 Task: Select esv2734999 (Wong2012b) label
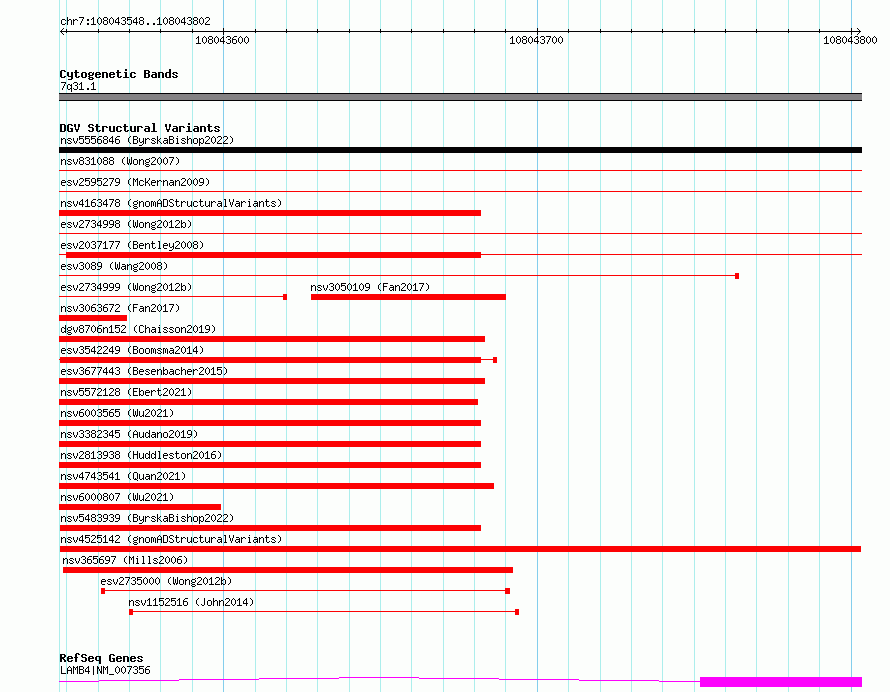tap(126, 287)
